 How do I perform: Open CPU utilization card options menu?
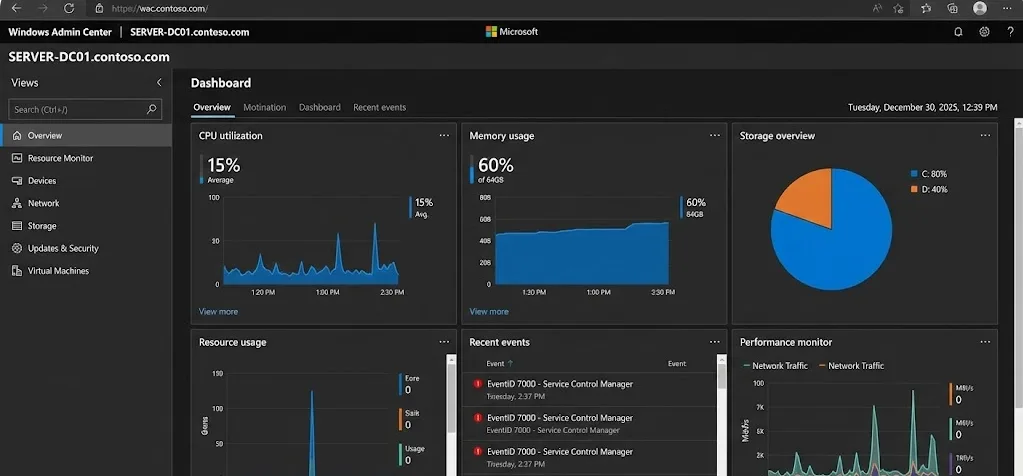(444, 136)
